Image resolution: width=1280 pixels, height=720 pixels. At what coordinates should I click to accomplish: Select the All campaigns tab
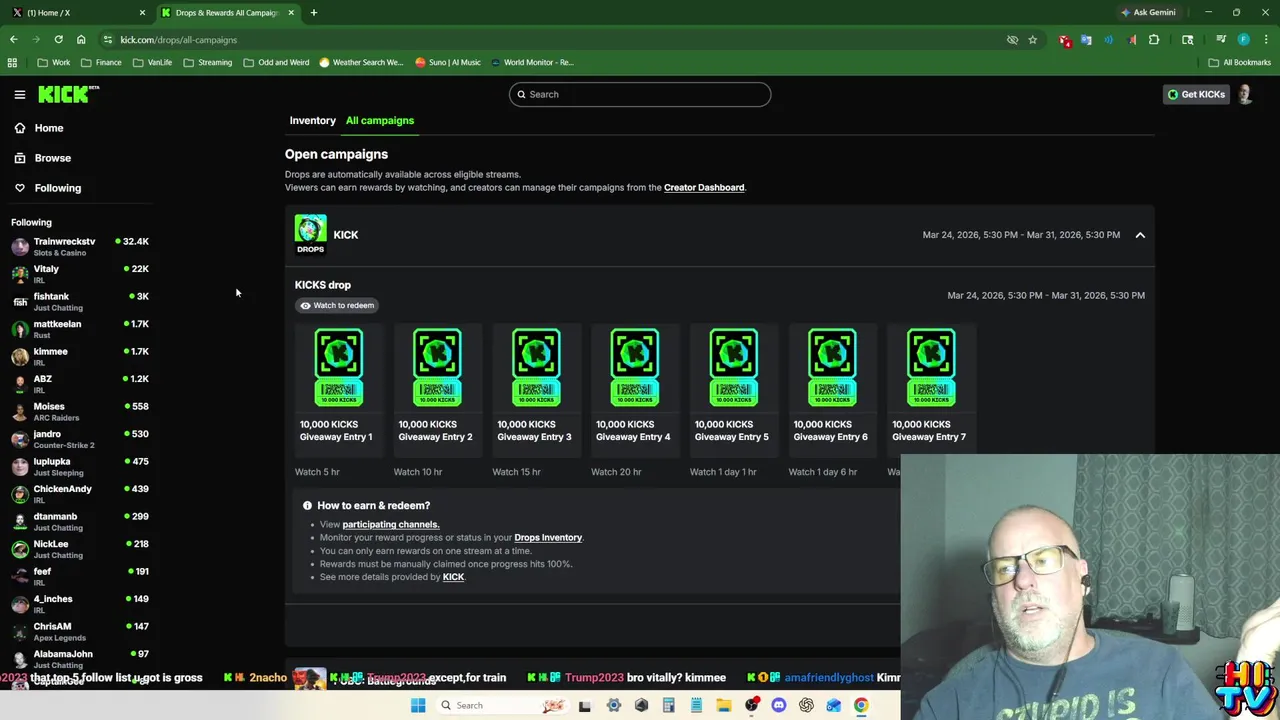(x=380, y=120)
